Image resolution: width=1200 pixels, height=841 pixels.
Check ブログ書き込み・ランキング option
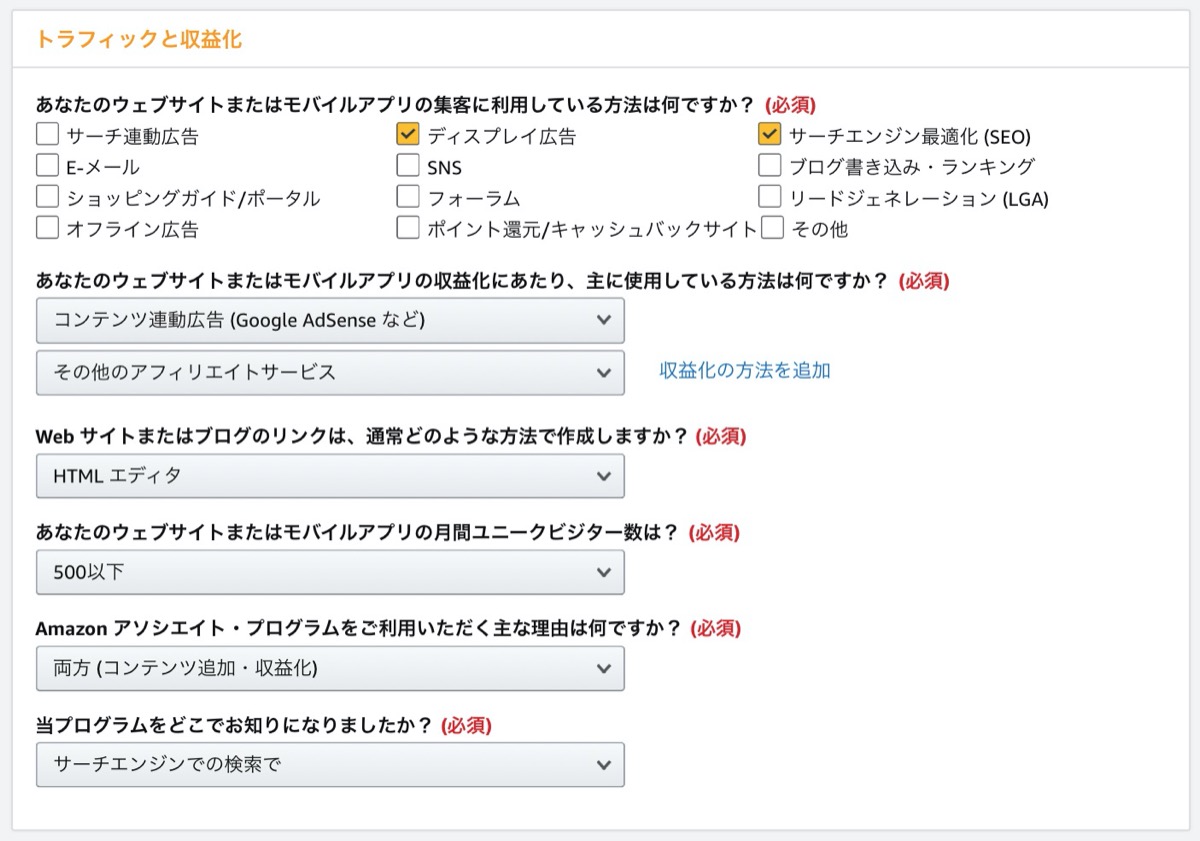769,165
